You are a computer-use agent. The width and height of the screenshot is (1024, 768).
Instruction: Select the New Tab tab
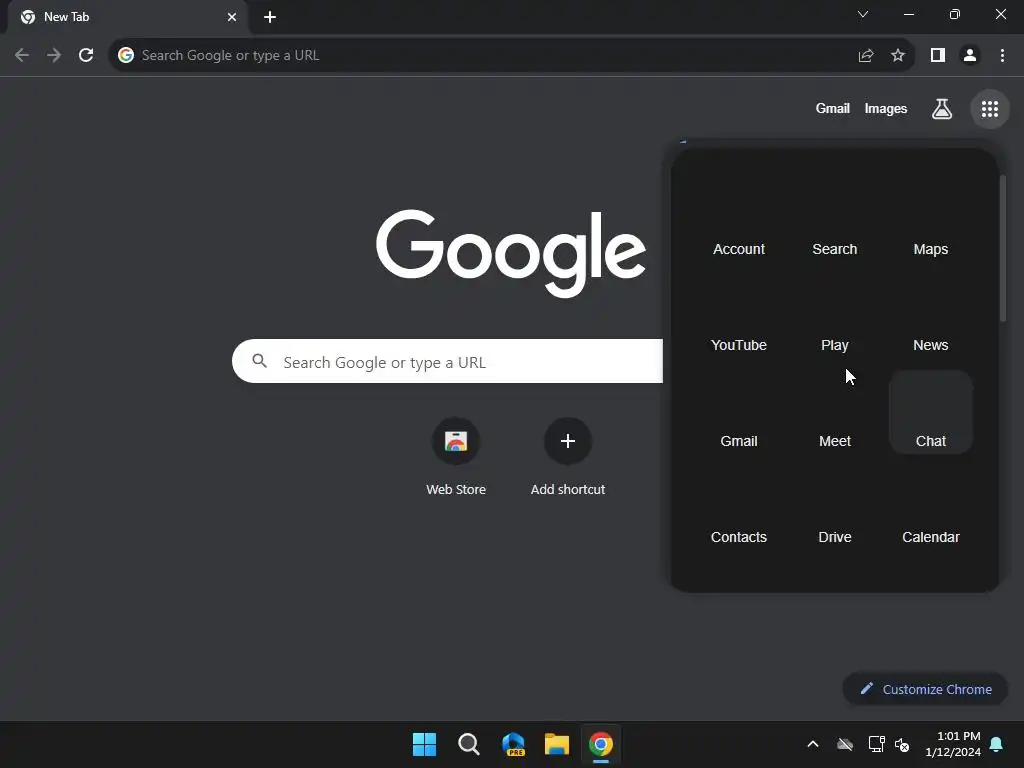128,17
